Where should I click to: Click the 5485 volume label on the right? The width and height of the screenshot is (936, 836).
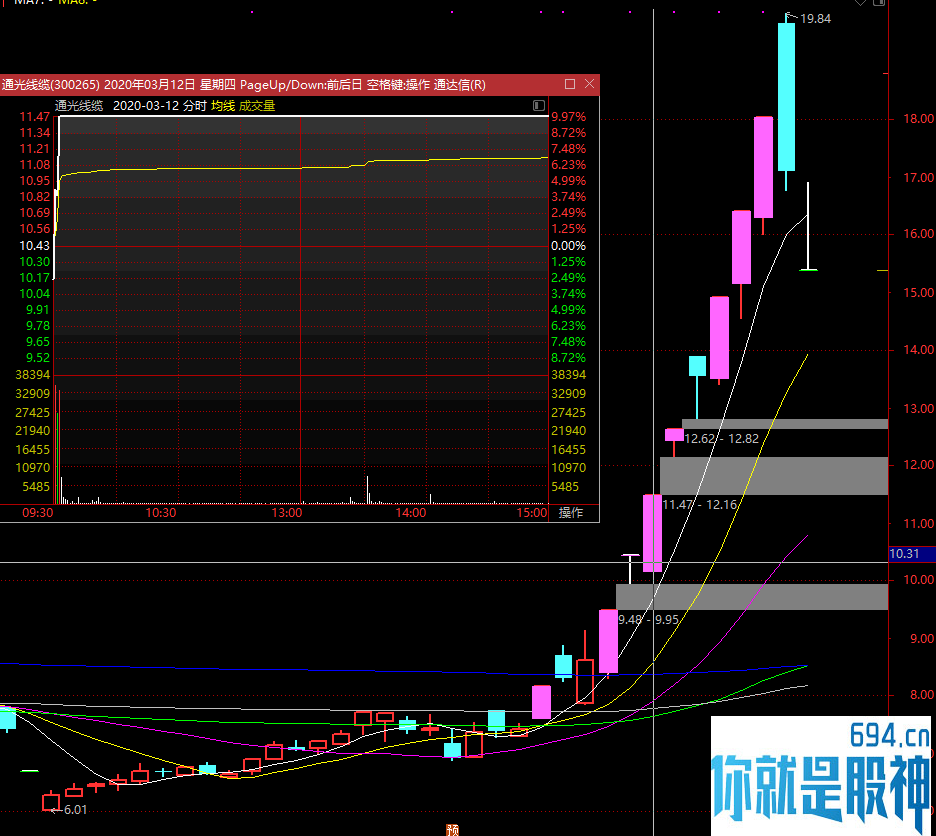pos(565,487)
